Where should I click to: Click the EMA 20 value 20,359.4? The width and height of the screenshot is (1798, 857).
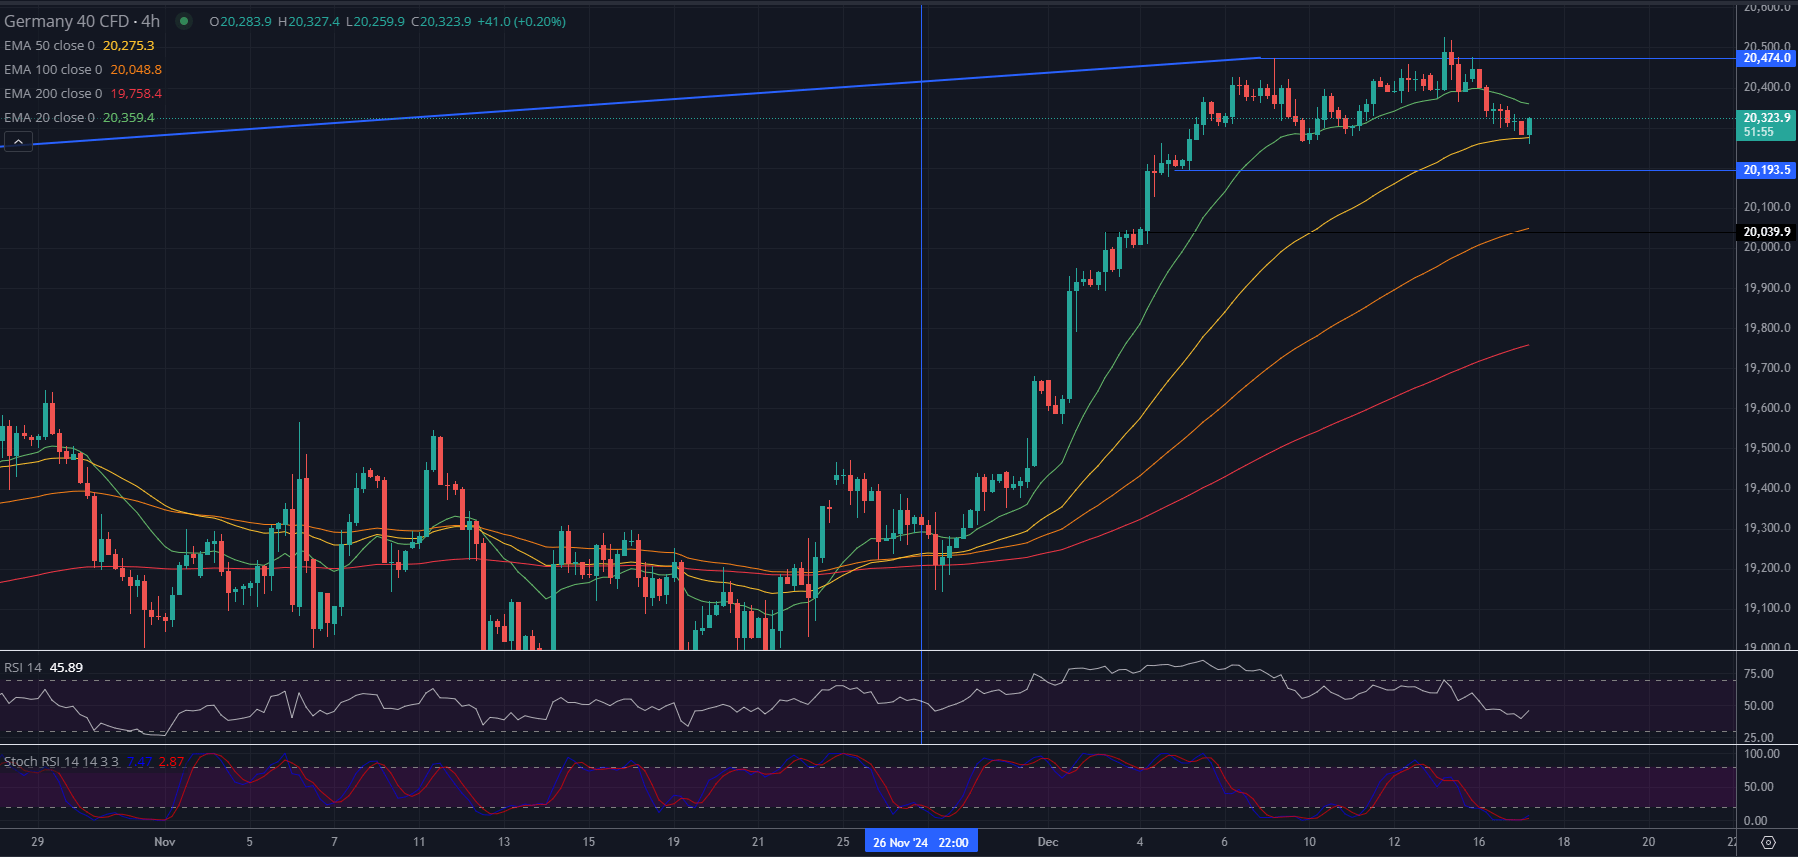tap(129, 117)
